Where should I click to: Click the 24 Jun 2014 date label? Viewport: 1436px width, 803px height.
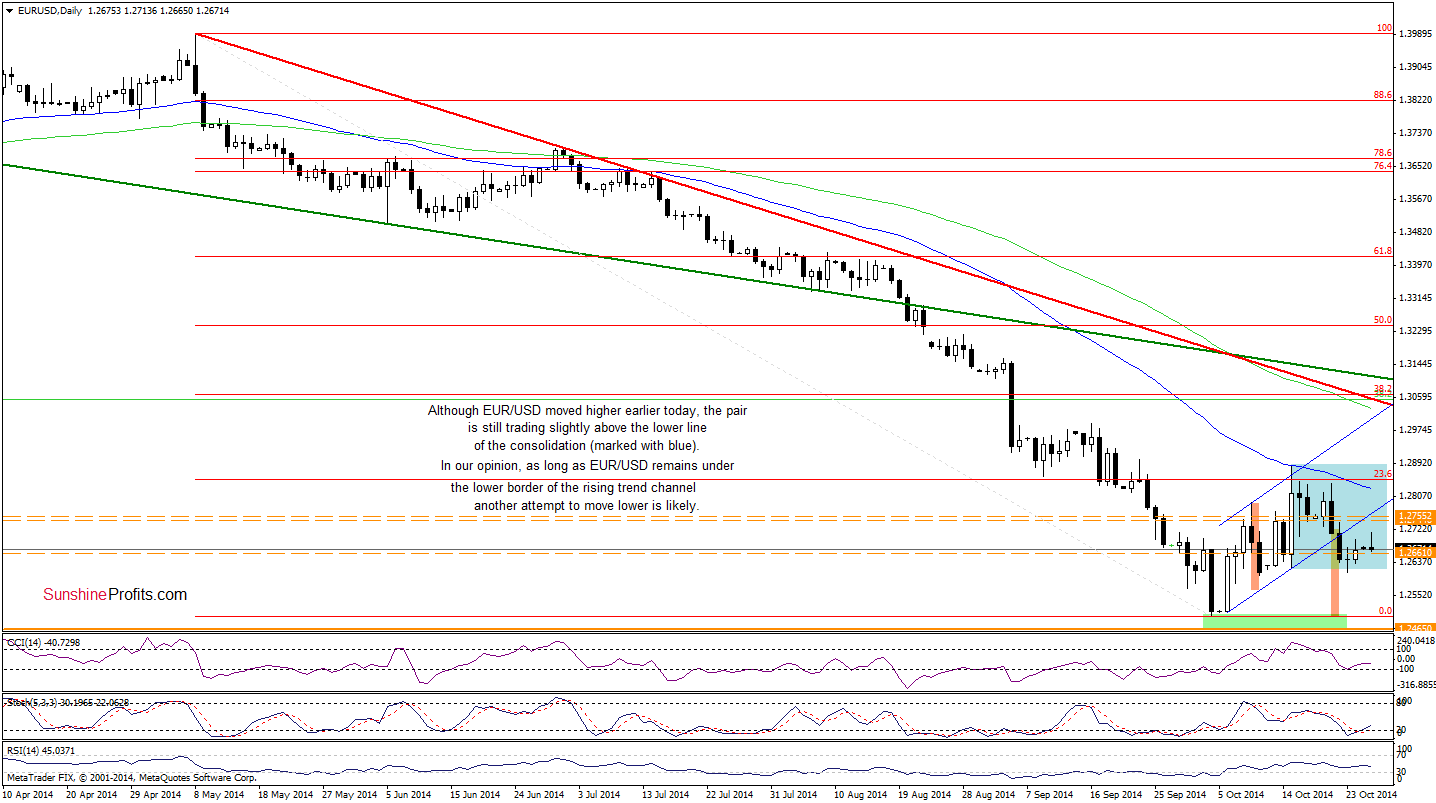[540, 794]
